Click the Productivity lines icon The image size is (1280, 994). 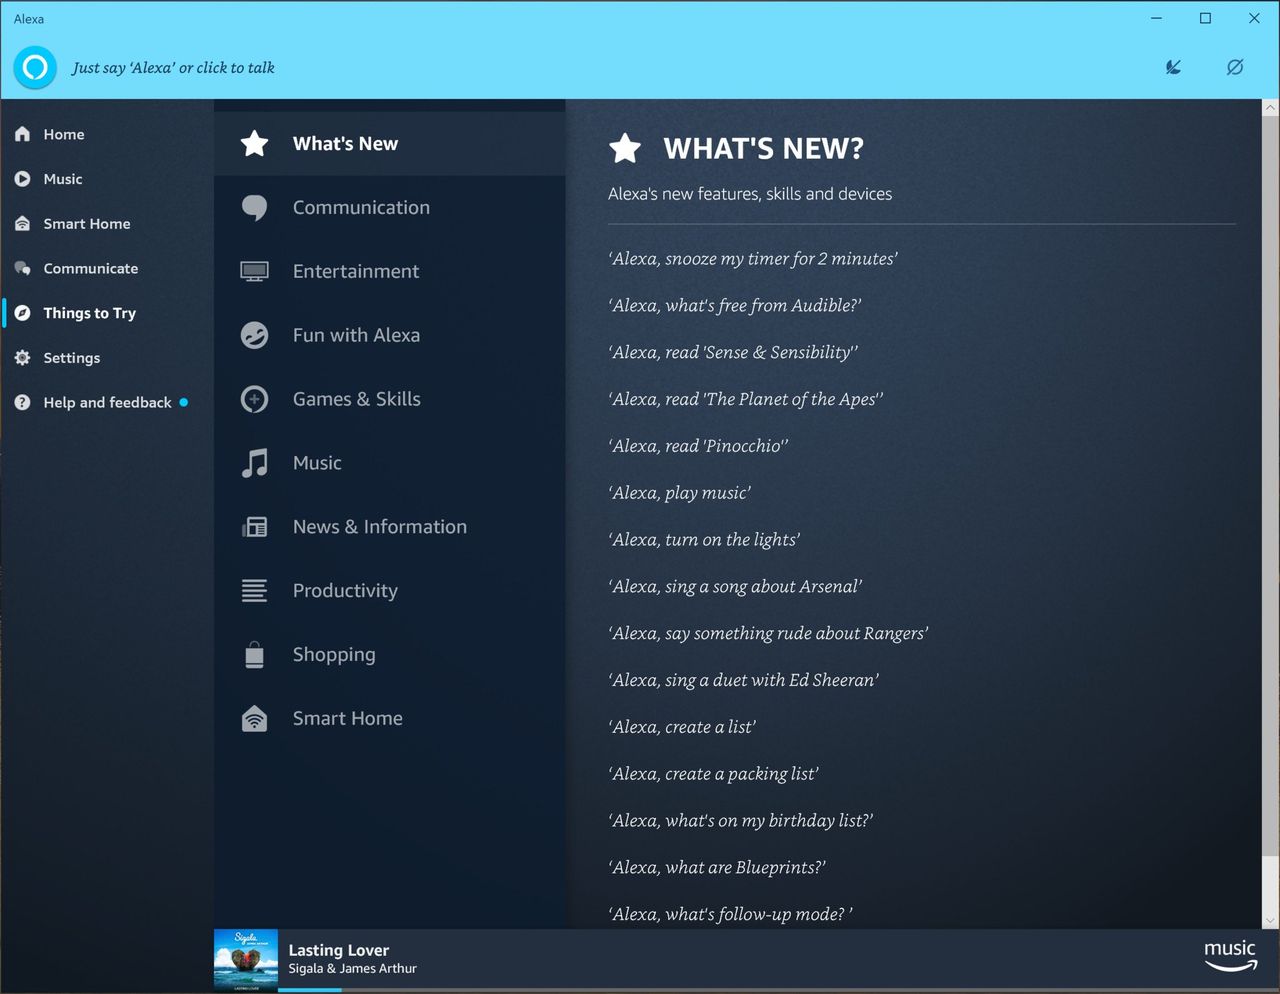point(254,591)
